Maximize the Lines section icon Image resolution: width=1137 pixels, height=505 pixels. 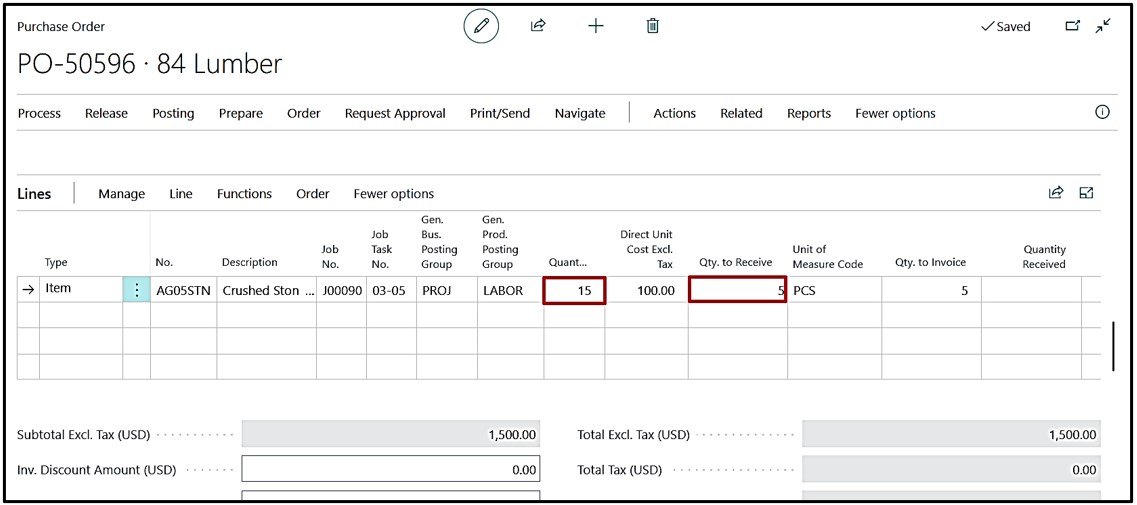click(1086, 193)
